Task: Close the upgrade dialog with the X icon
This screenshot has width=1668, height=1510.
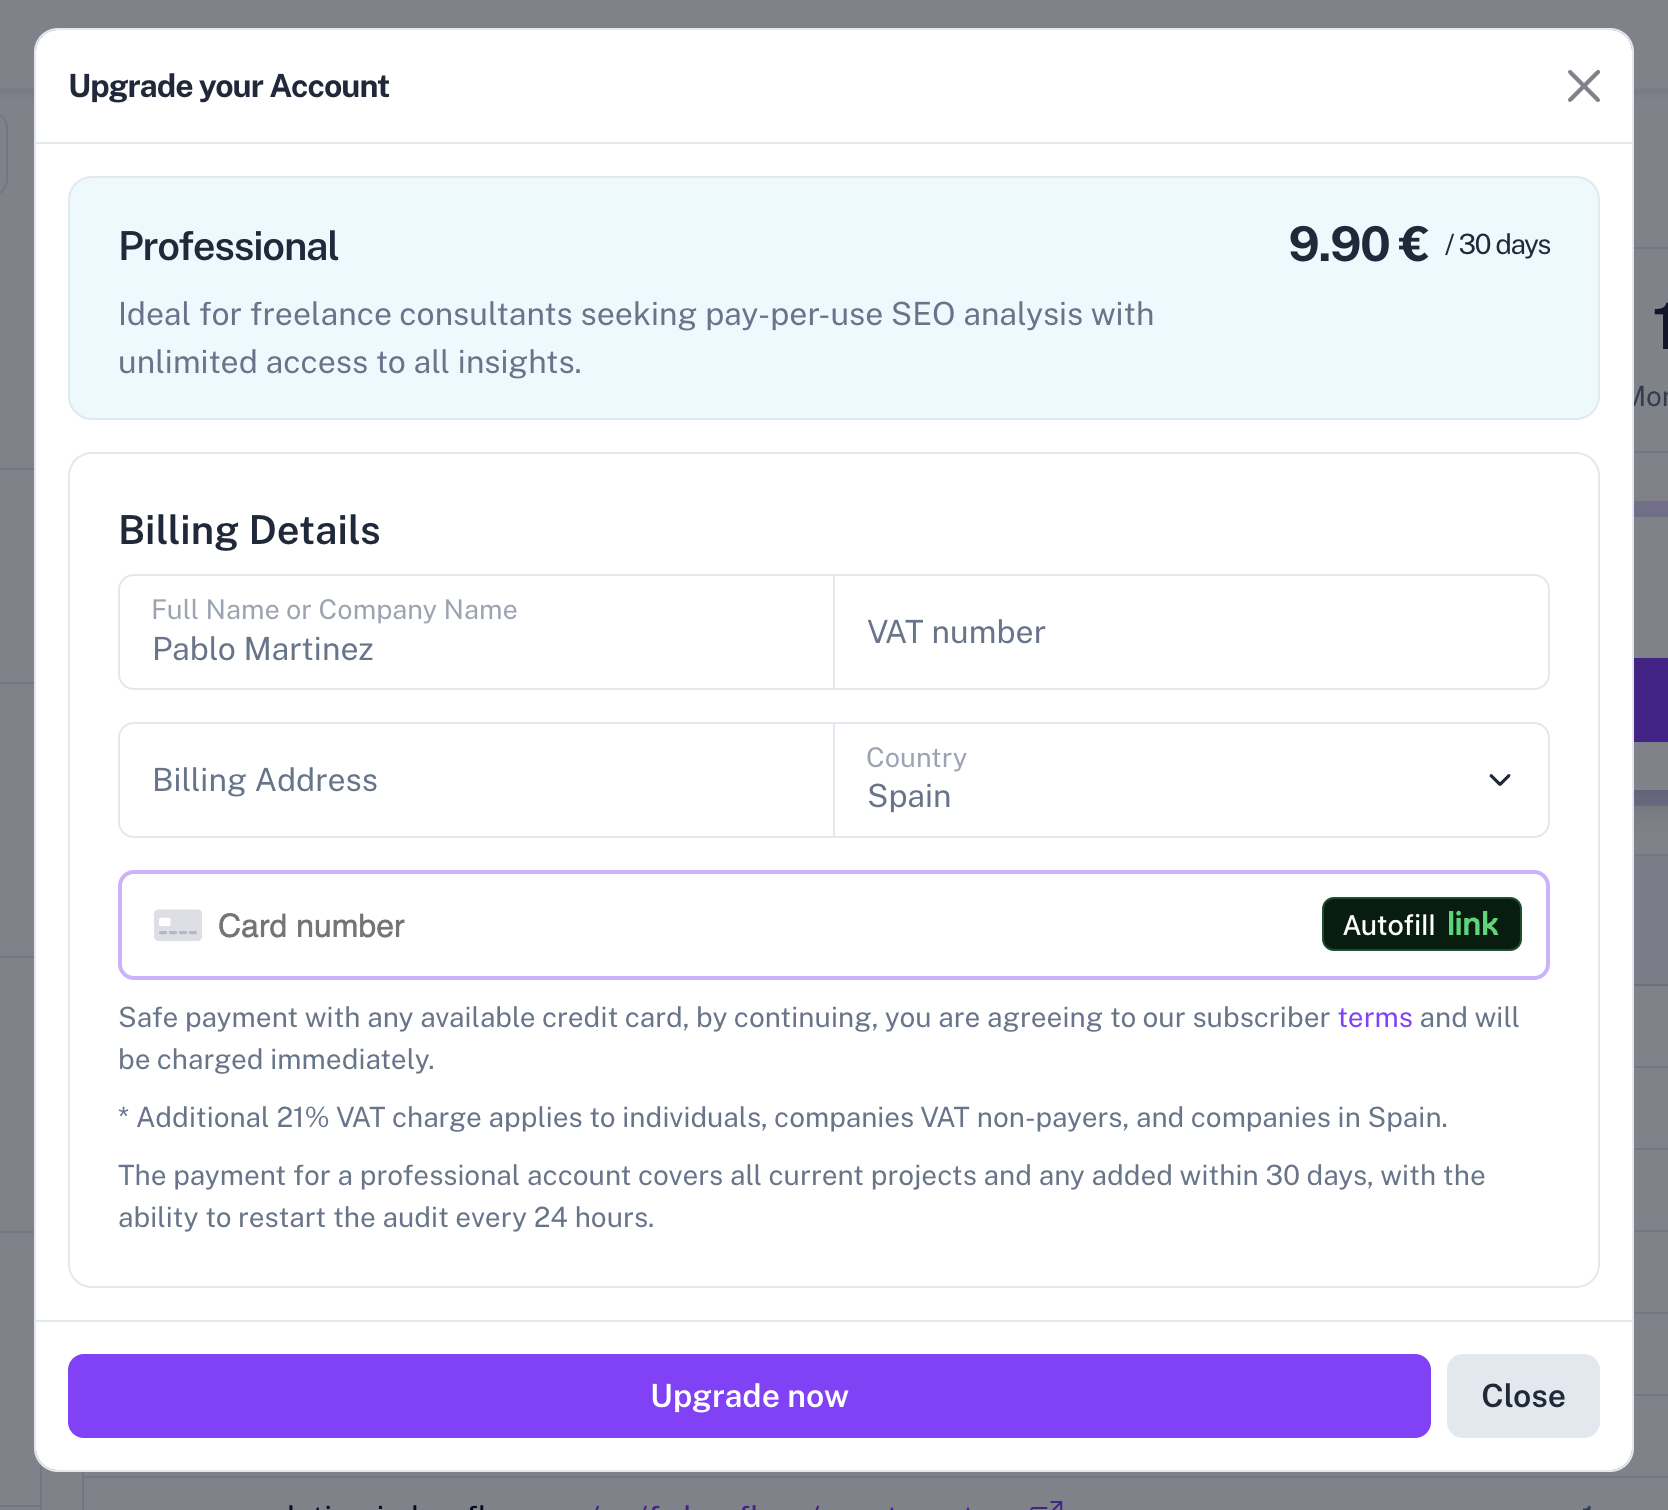Action: 1583,86
